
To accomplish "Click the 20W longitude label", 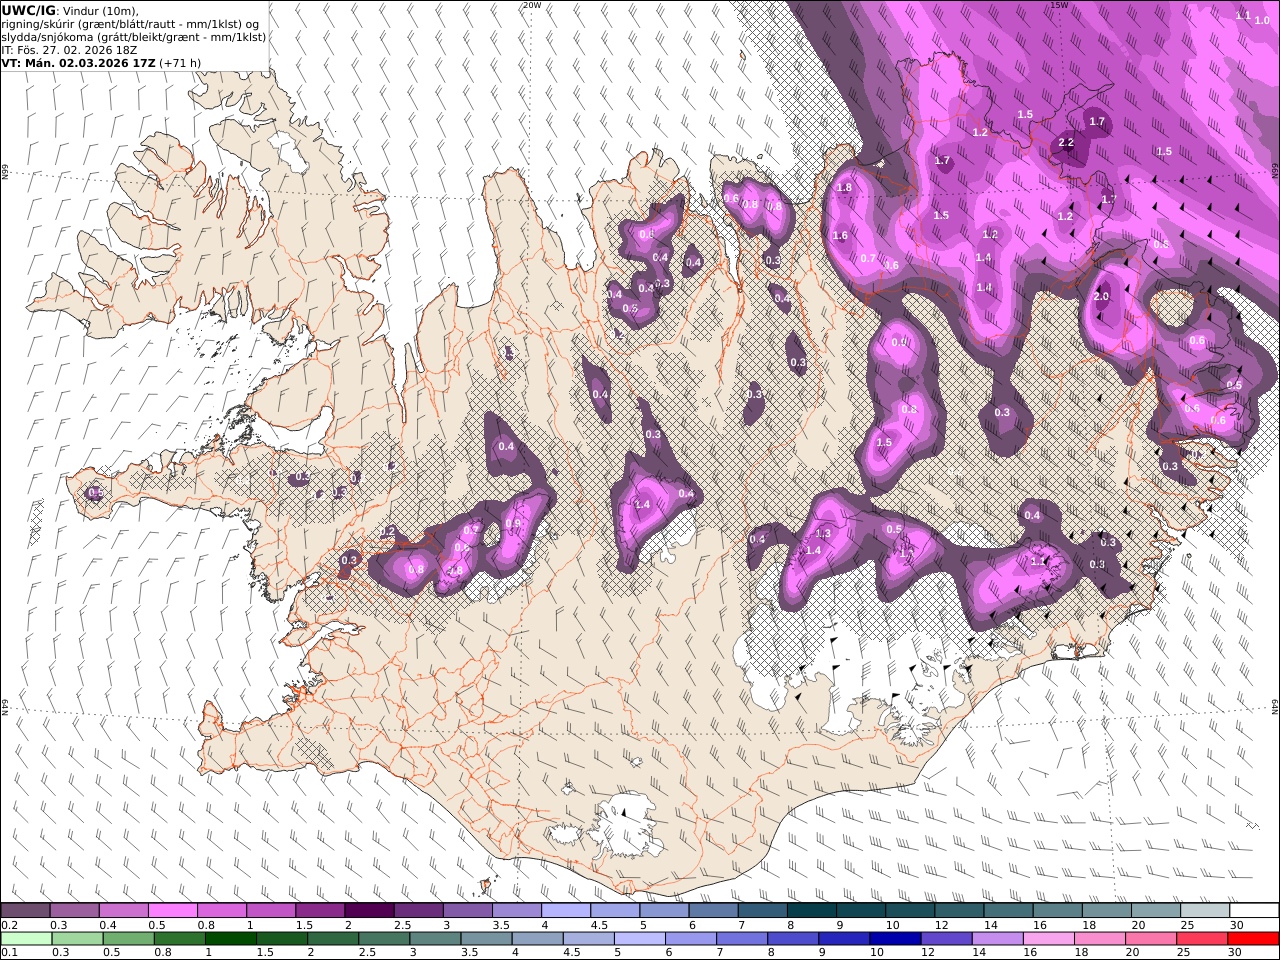I will click(x=532, y=5).
